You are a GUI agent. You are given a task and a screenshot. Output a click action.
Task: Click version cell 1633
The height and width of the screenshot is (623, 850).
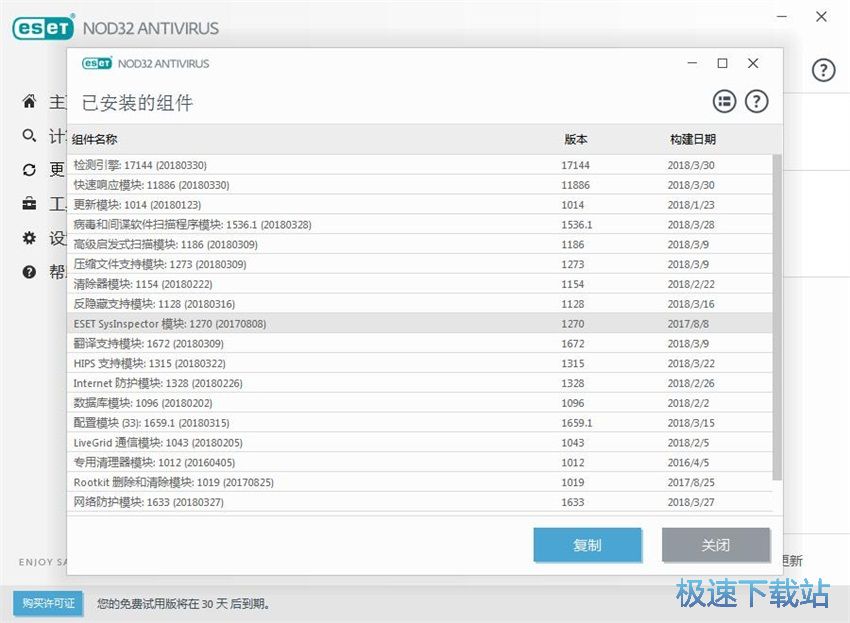click(x=572, y=502)
